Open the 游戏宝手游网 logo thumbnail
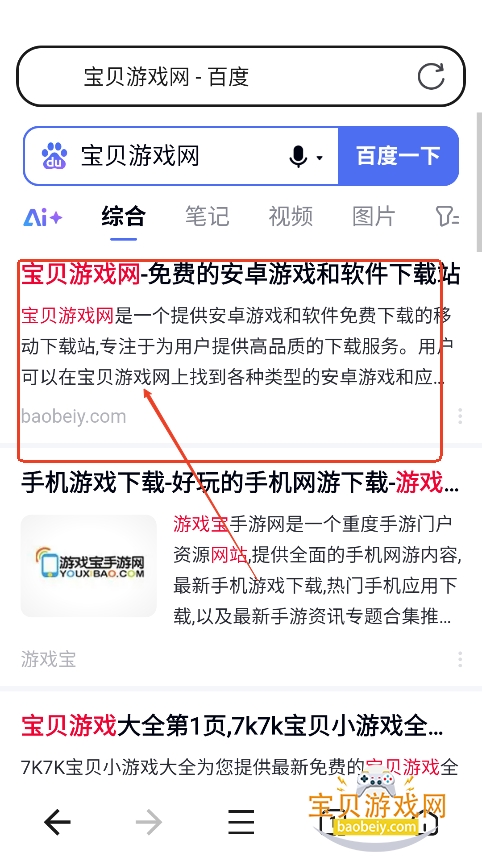The width and height of the screenshot is (482, 857). pos(89,566)
